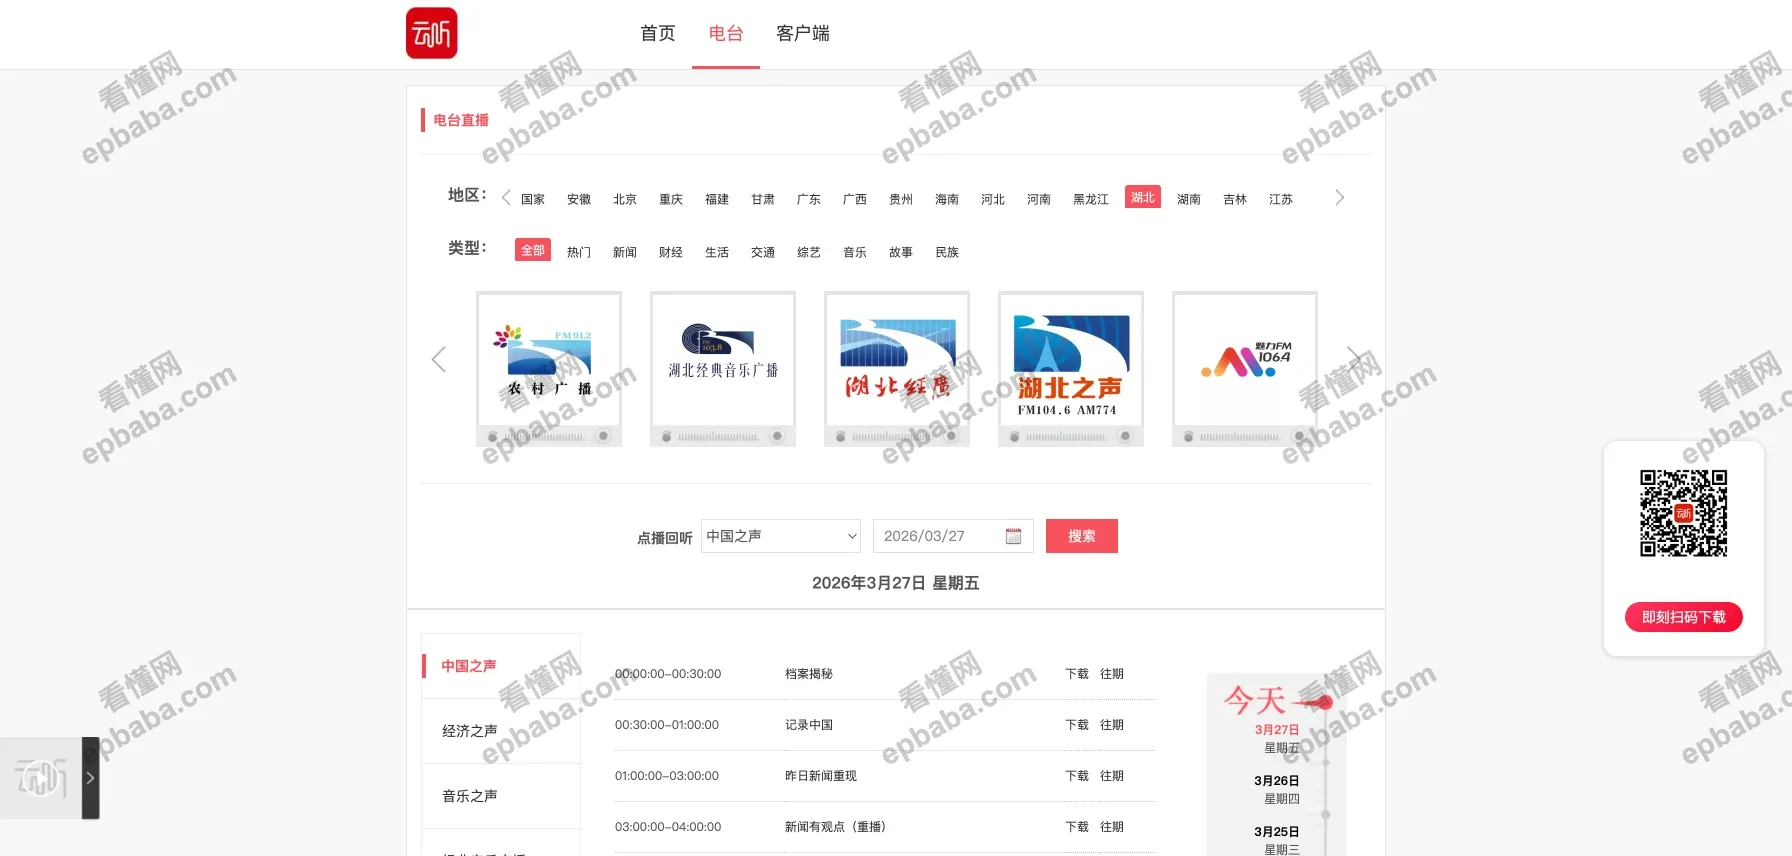Select the 甘肃 region

point(763,199)
